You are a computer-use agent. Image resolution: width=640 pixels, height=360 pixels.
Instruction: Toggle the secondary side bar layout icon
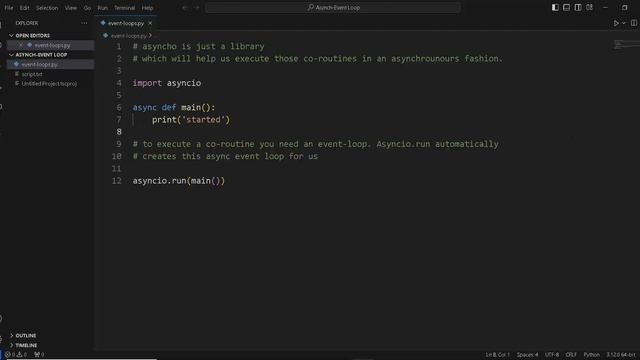(578, 7)
